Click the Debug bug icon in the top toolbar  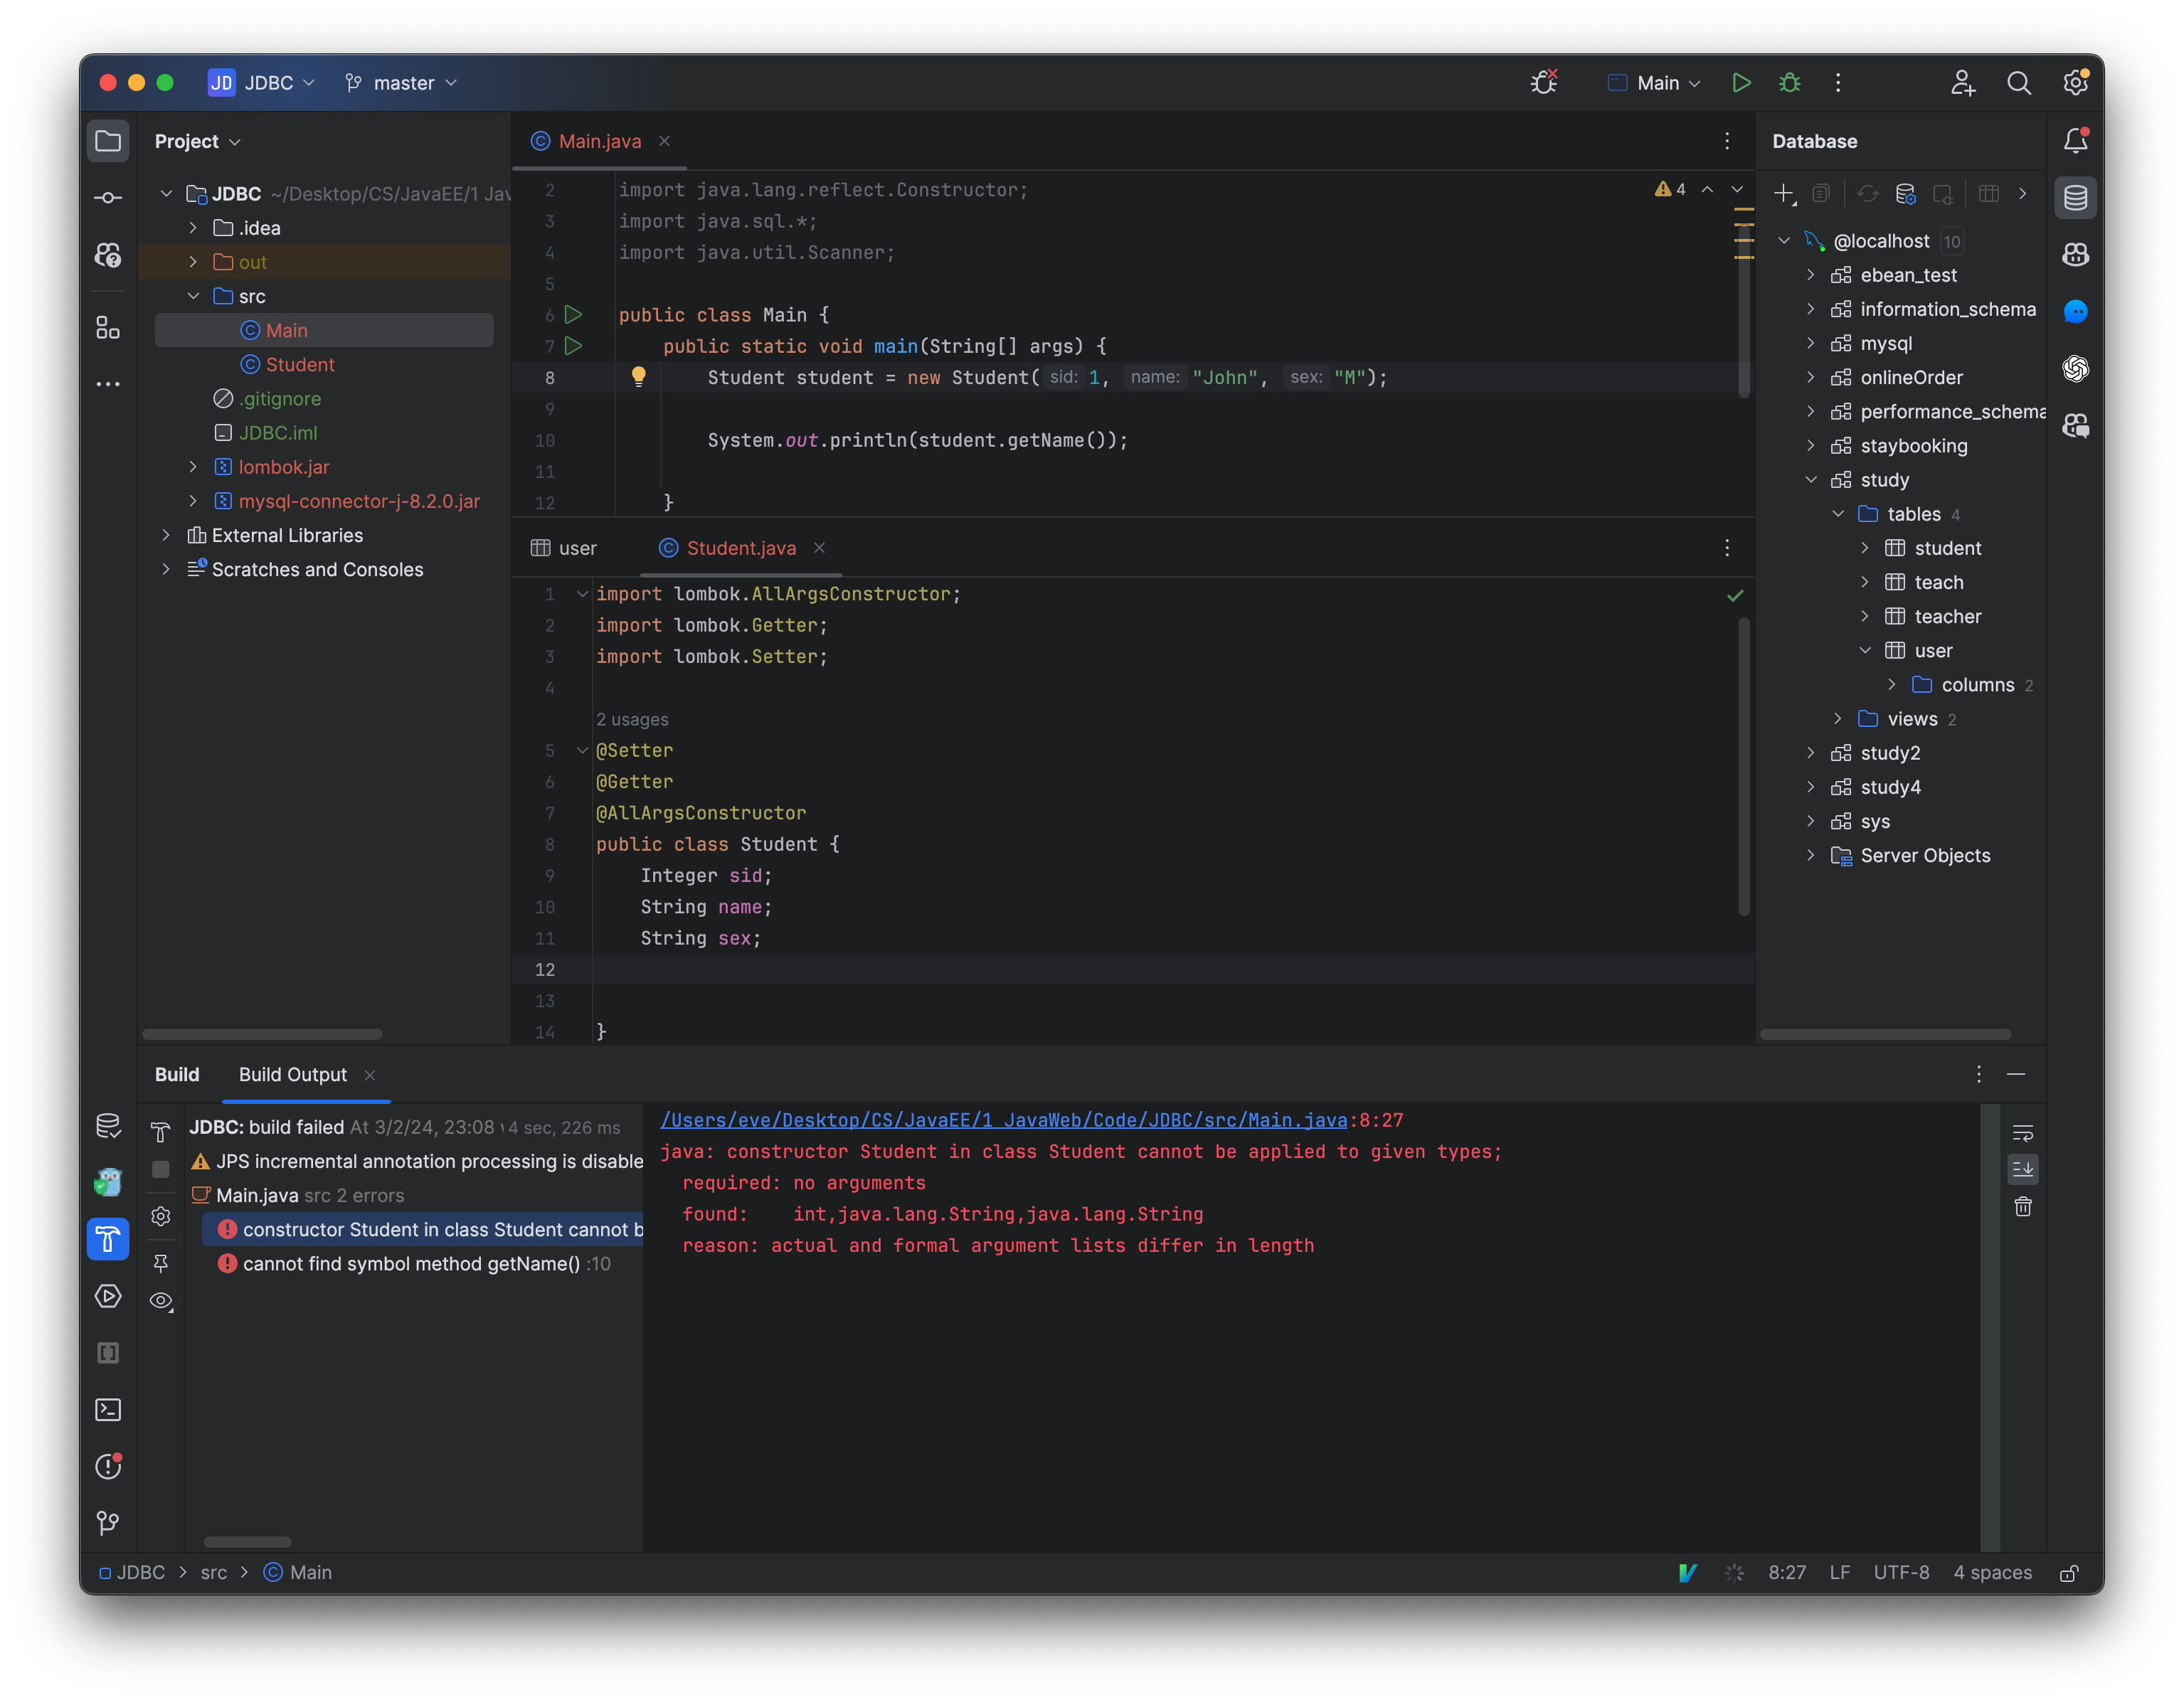[x=1789, y=83]
